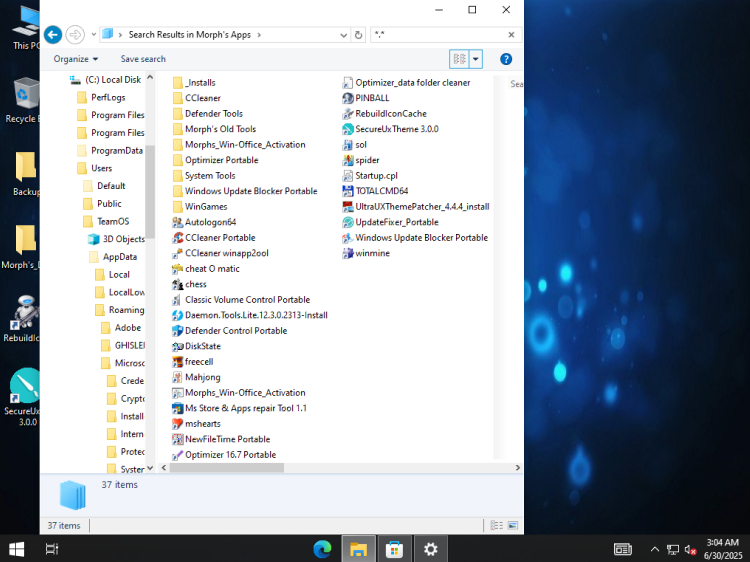Open Microsoft Edge from taskbar
The width and height of the screenshot is (750, 562).
click(x=322, y=549)
